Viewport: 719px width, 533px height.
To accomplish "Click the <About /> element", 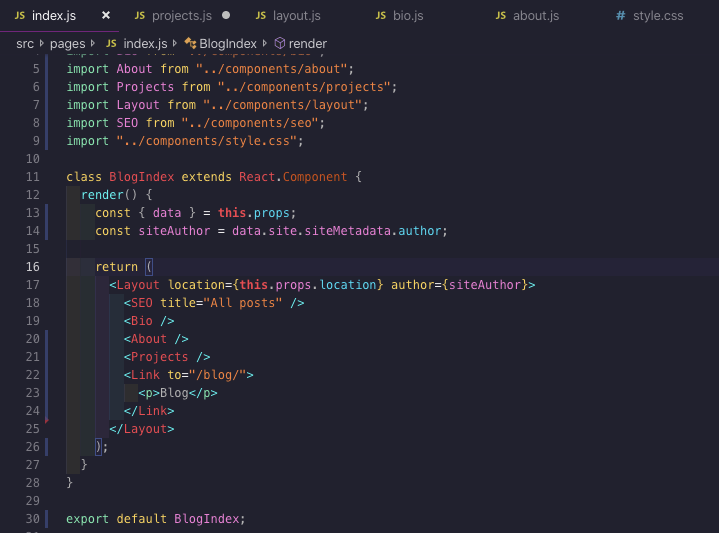I will [156, 339].
